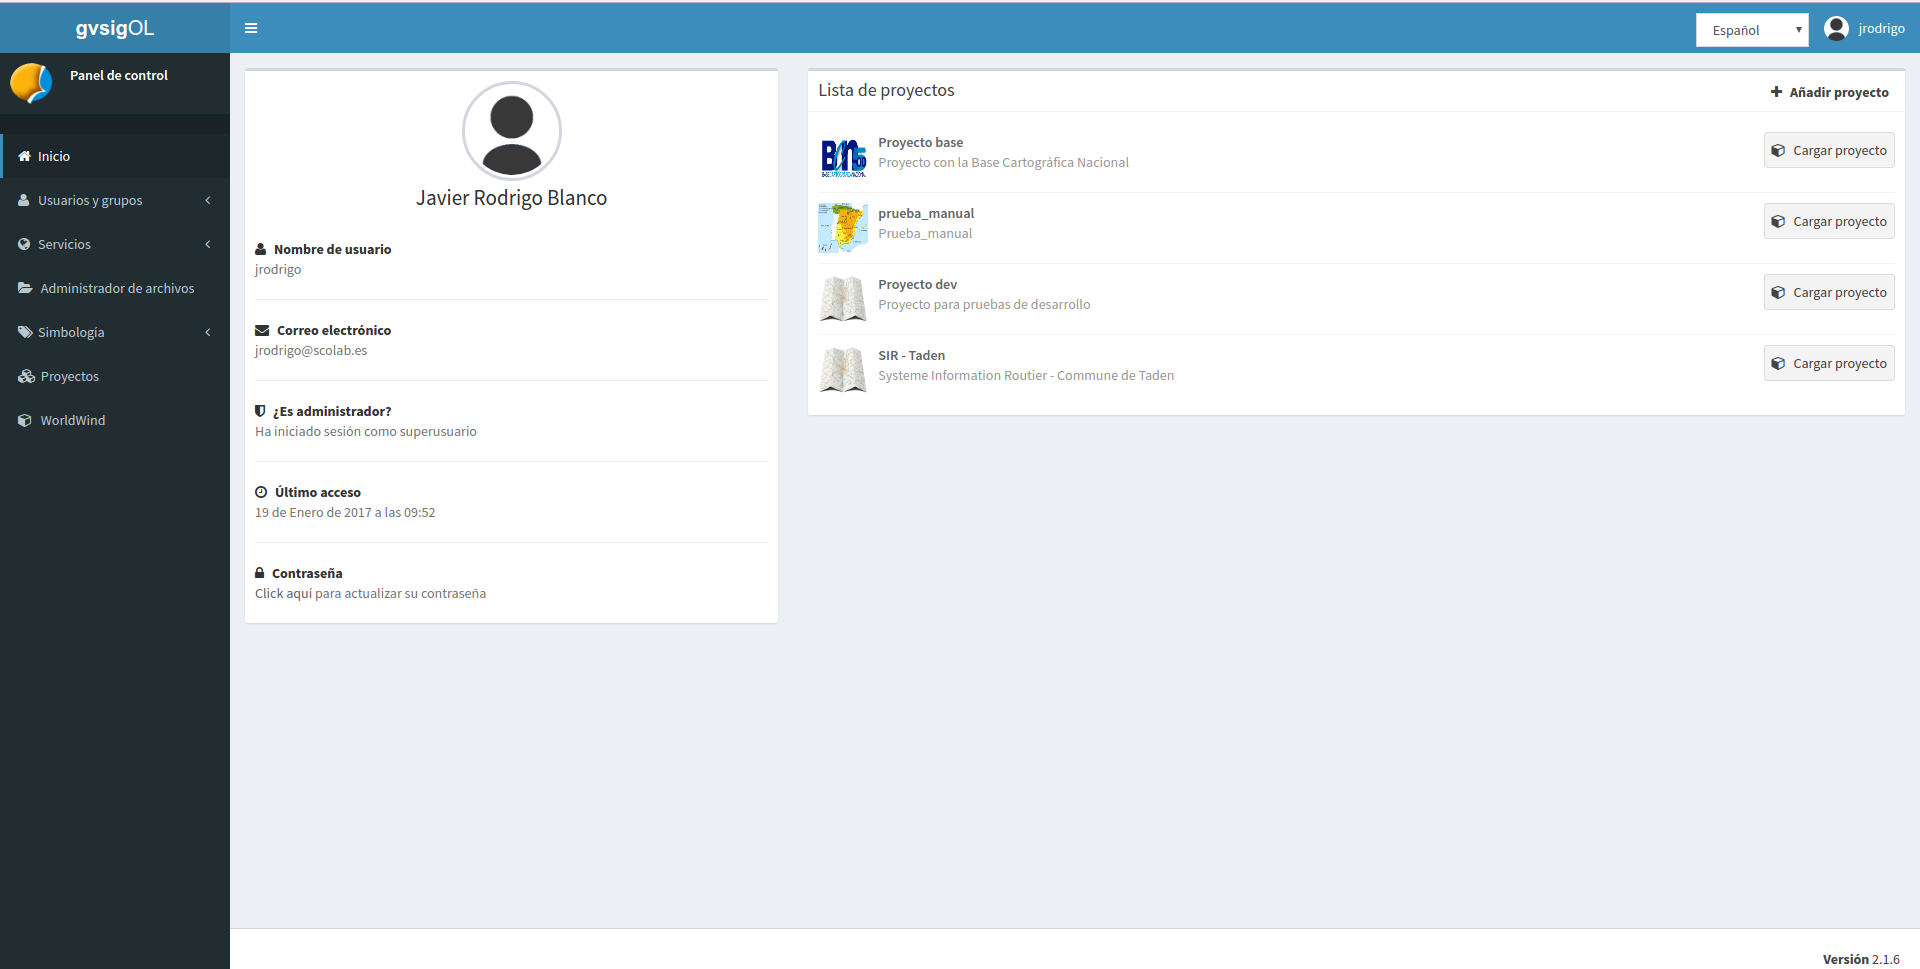Open the Español language dropdown
The image size is (1920, 969).
(1751, 30)
